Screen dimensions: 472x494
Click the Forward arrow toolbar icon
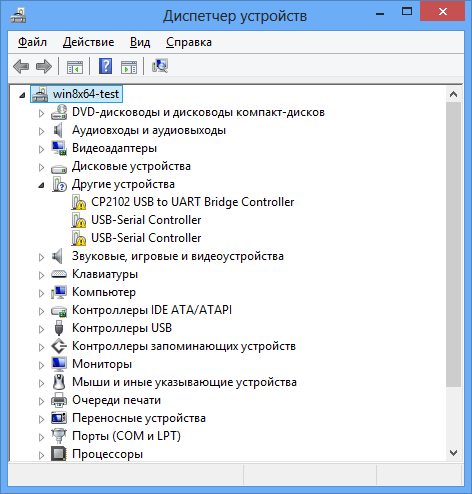pyautogui.click(x=44, y=66)
